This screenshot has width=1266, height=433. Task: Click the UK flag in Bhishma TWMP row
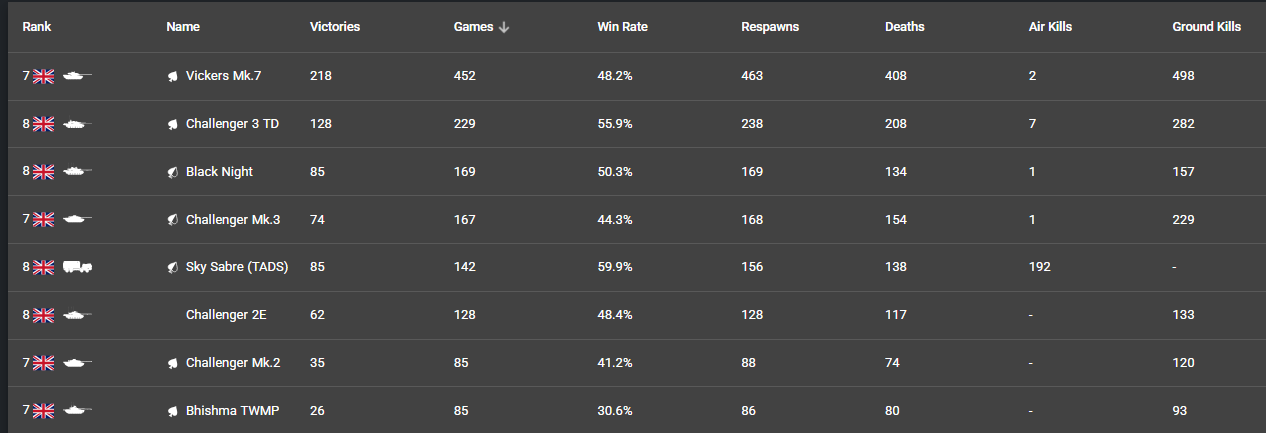point(43,411)
